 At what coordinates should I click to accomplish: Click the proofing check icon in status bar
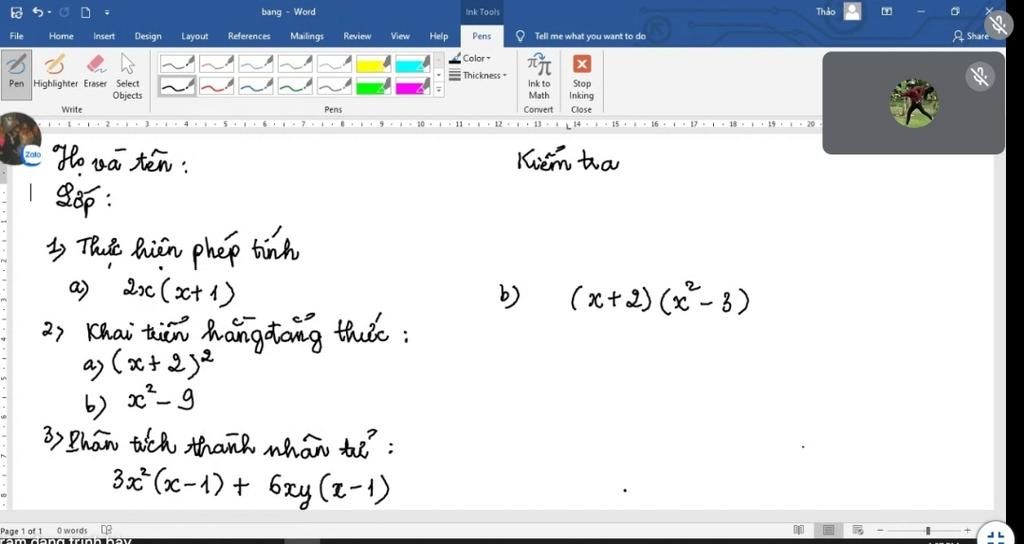106,530
